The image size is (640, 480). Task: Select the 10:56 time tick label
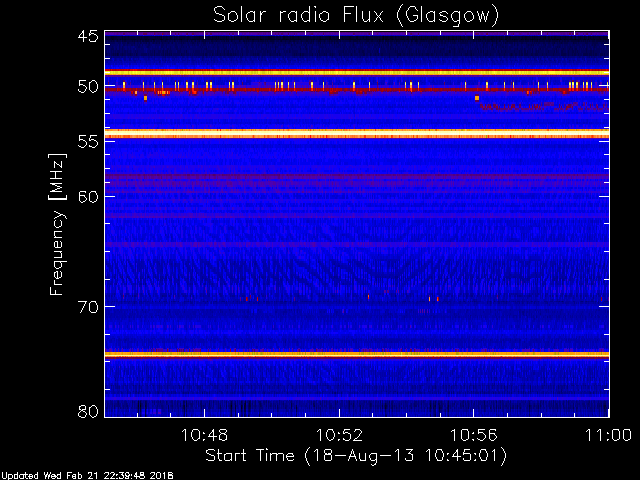[x=473, y=435]
